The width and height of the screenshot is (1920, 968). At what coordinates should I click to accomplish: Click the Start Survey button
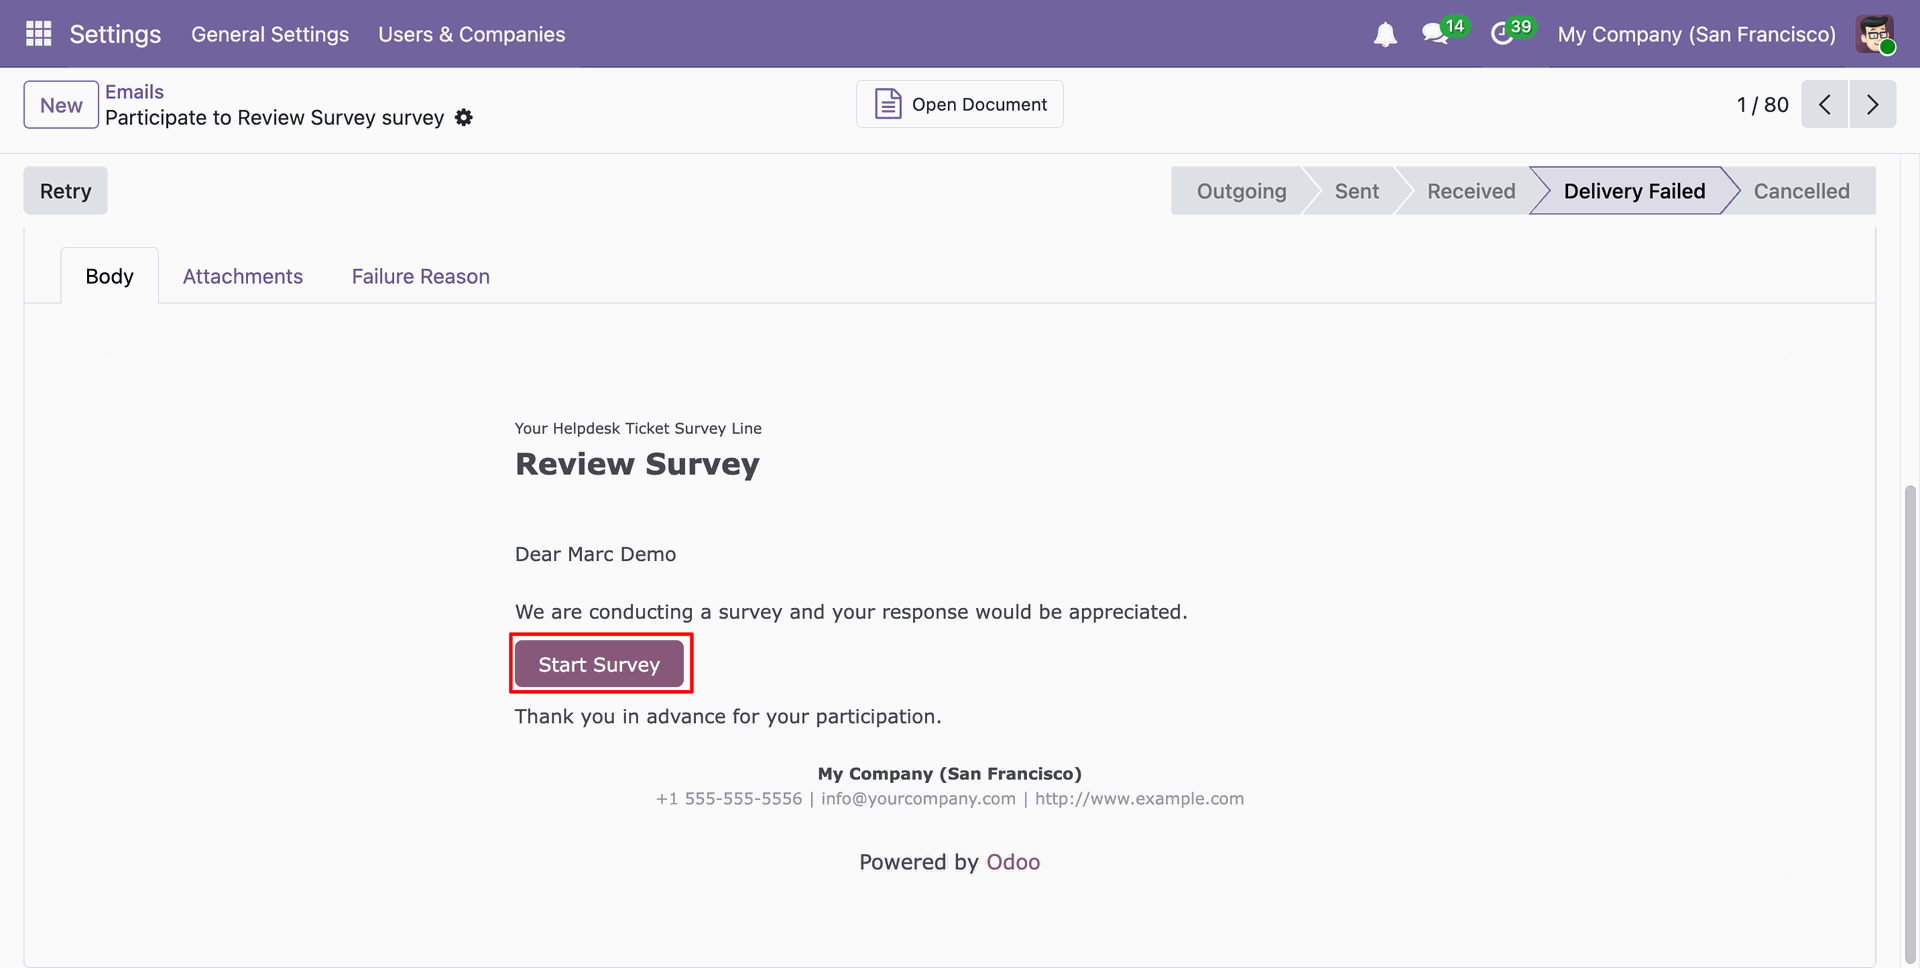(599, 665)
